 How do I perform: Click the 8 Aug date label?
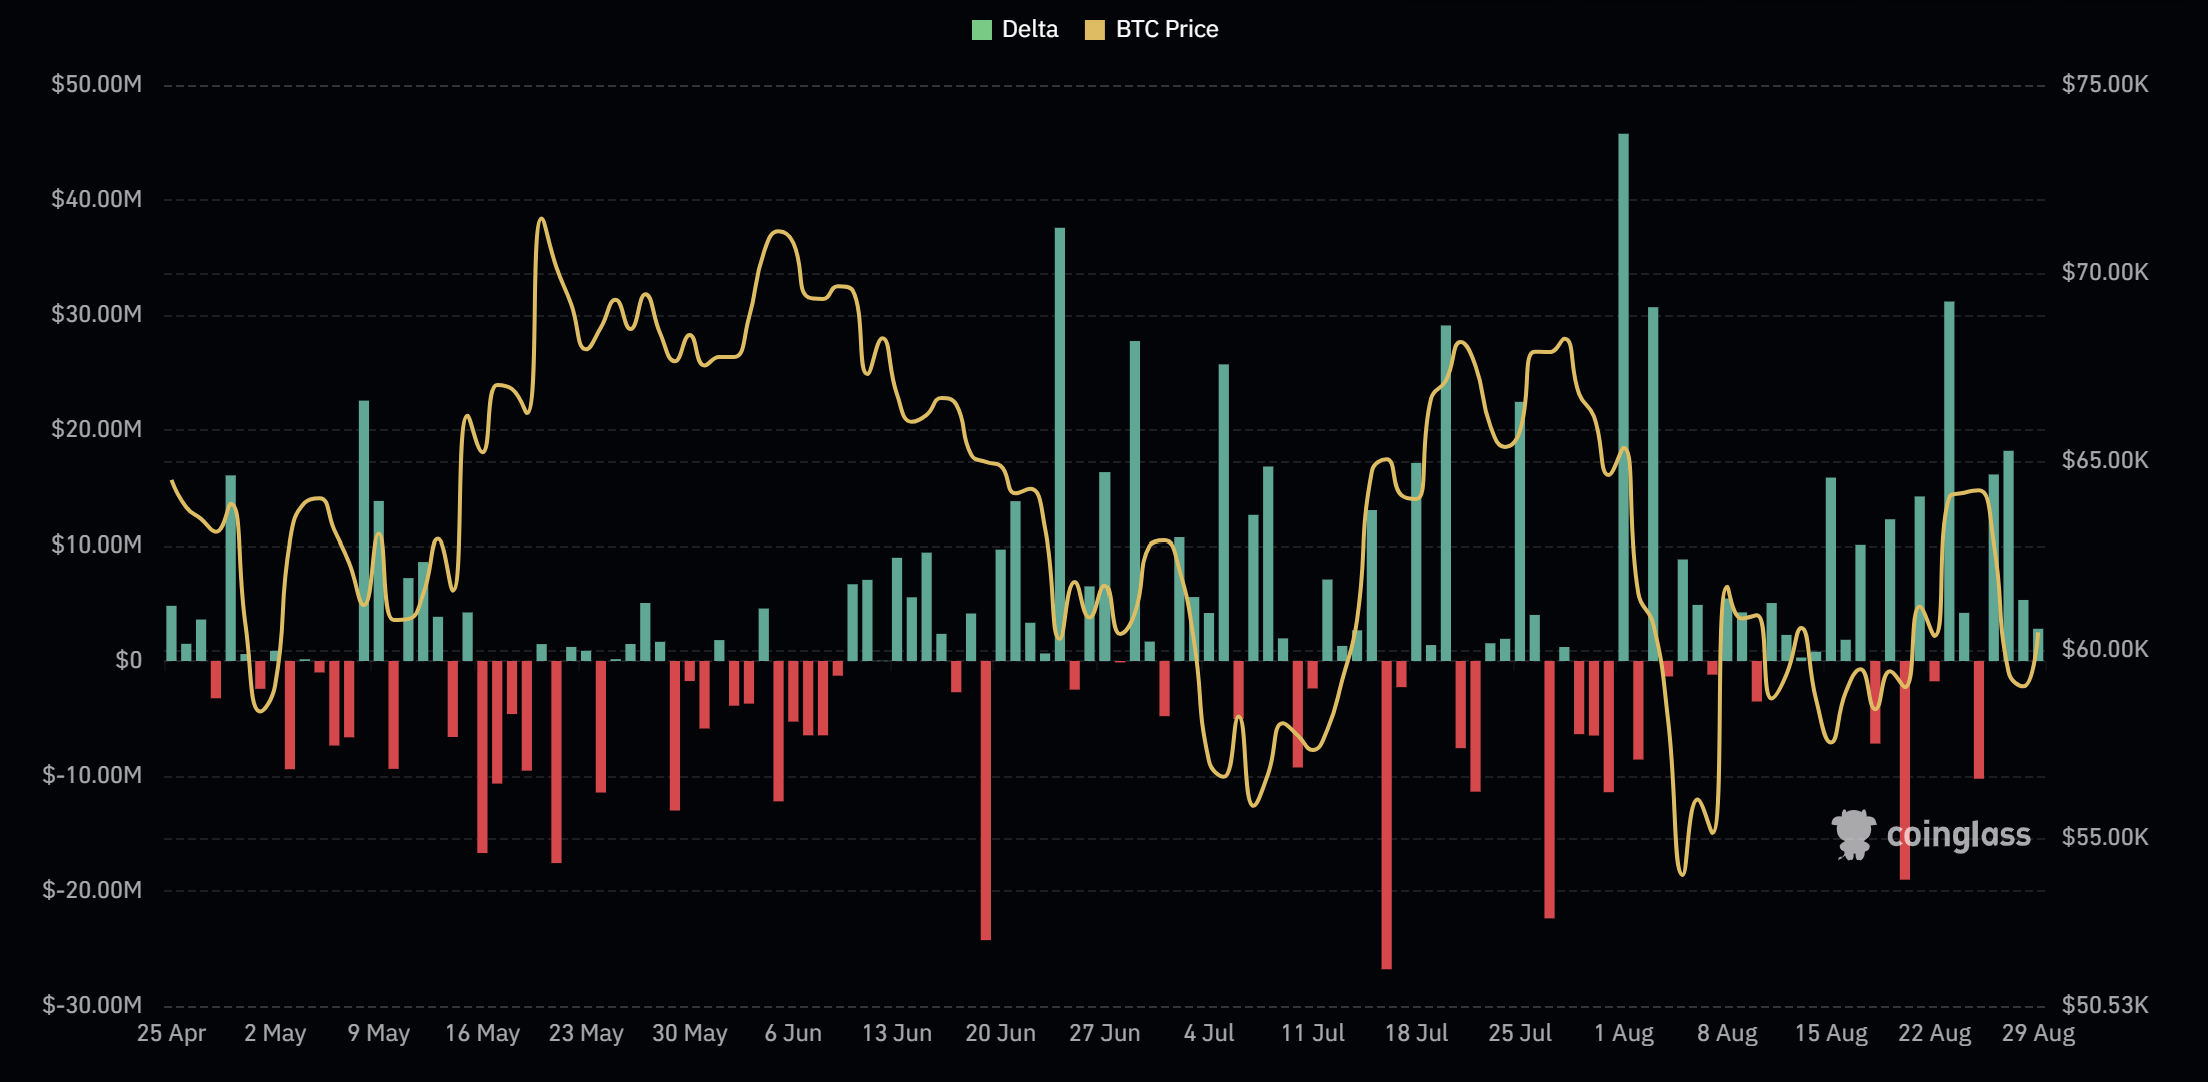click(1727, 1033)
